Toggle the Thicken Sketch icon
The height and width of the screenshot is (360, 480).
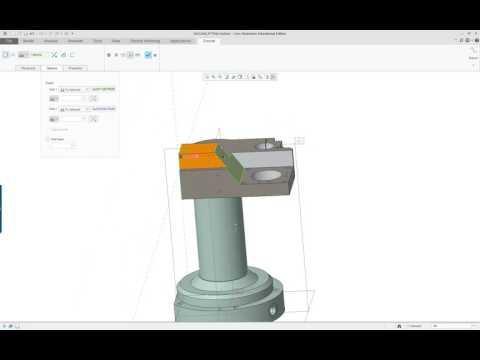click(x=72, y=55)
